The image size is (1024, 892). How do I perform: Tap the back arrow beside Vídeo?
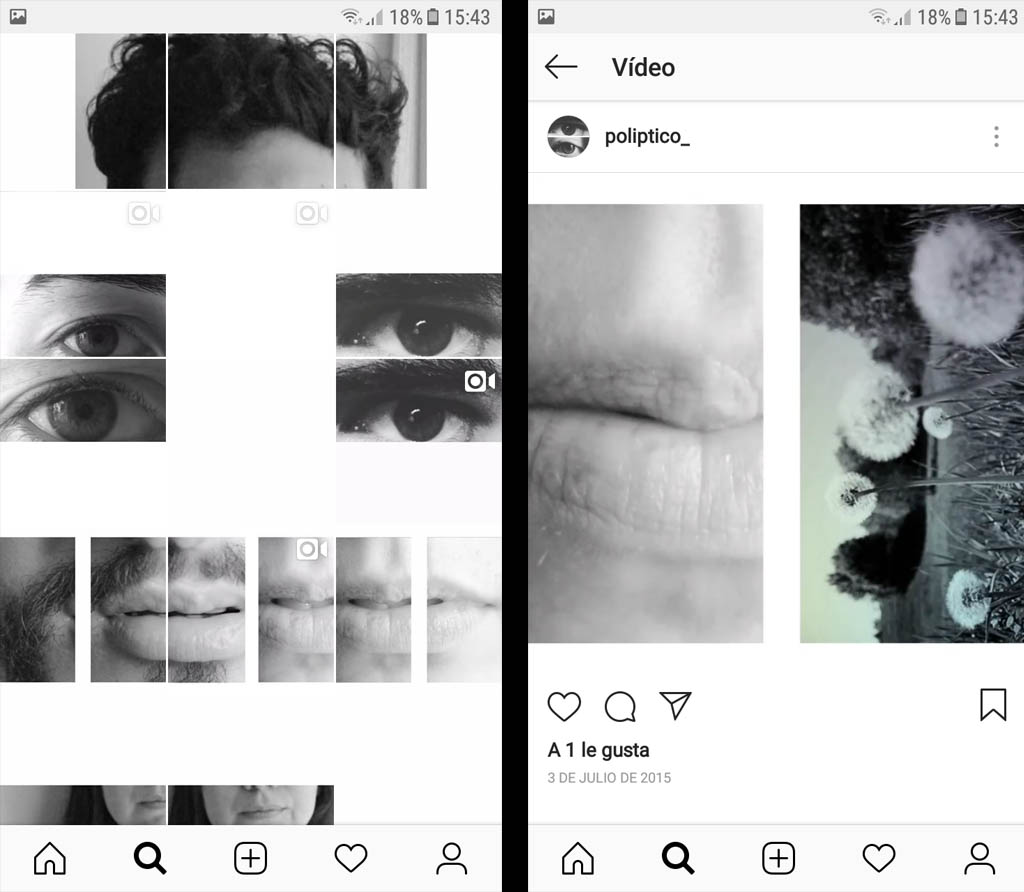(x=561, y=67)
